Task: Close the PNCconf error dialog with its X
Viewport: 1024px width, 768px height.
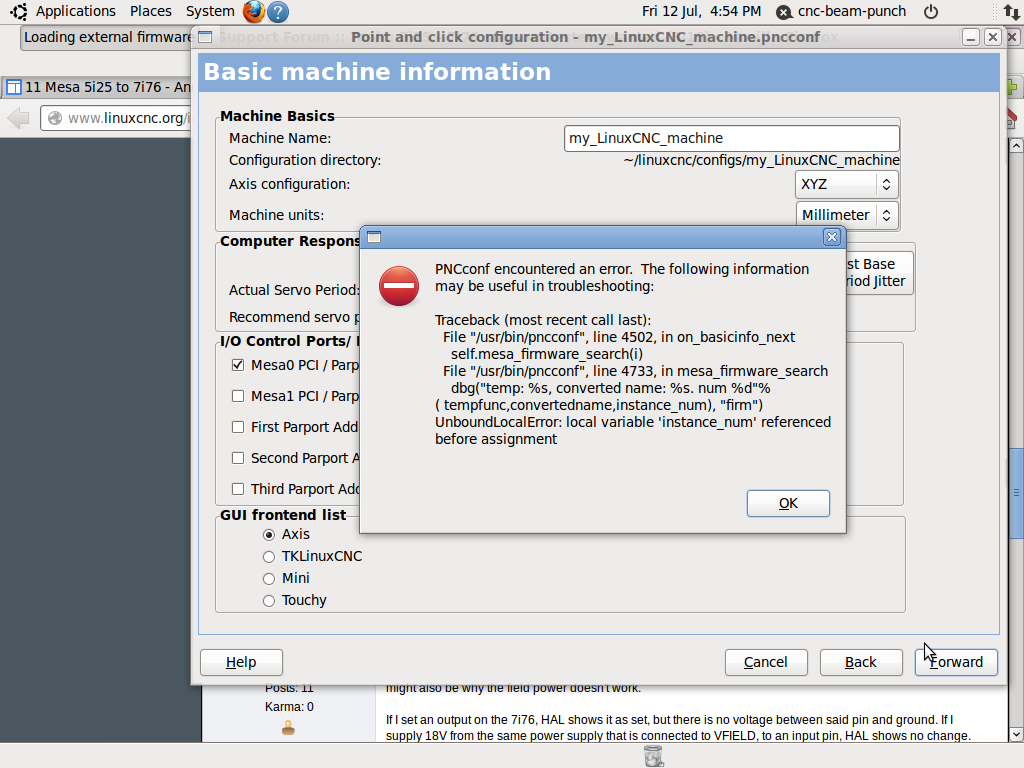Action: (831, 237)
